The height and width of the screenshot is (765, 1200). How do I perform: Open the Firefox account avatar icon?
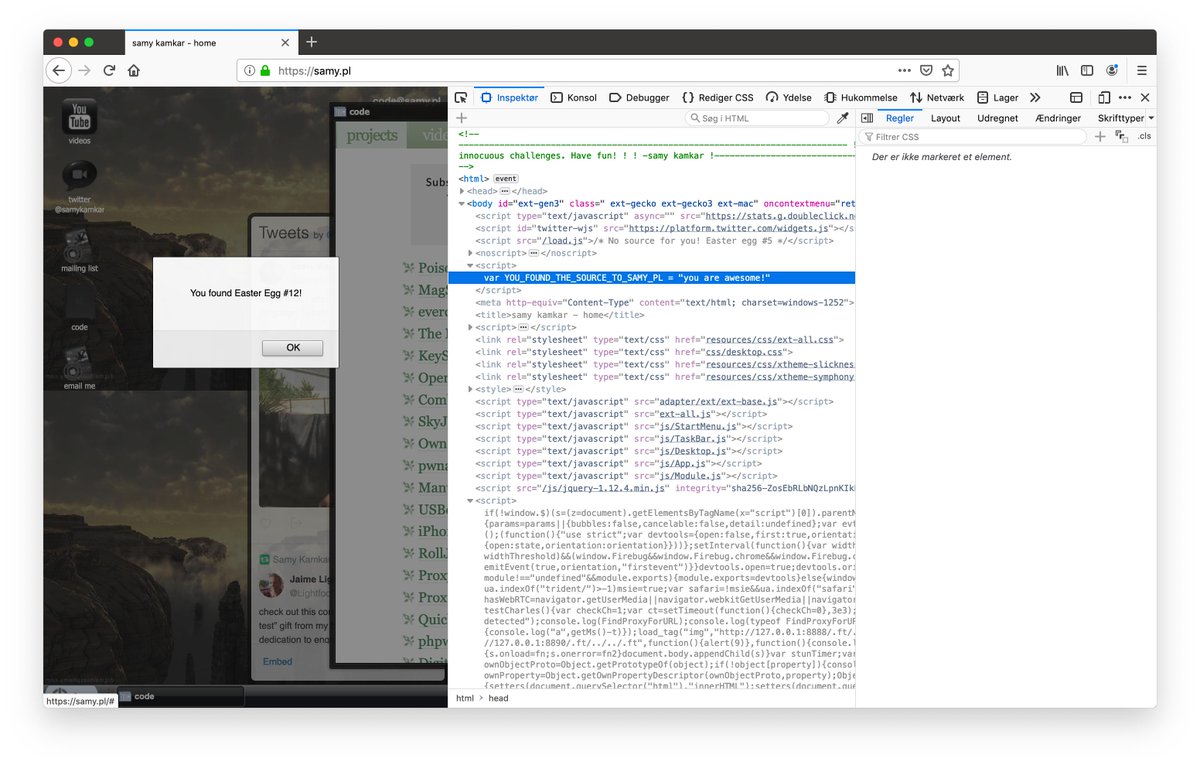pyautogui.click(x=1112, y=71)
